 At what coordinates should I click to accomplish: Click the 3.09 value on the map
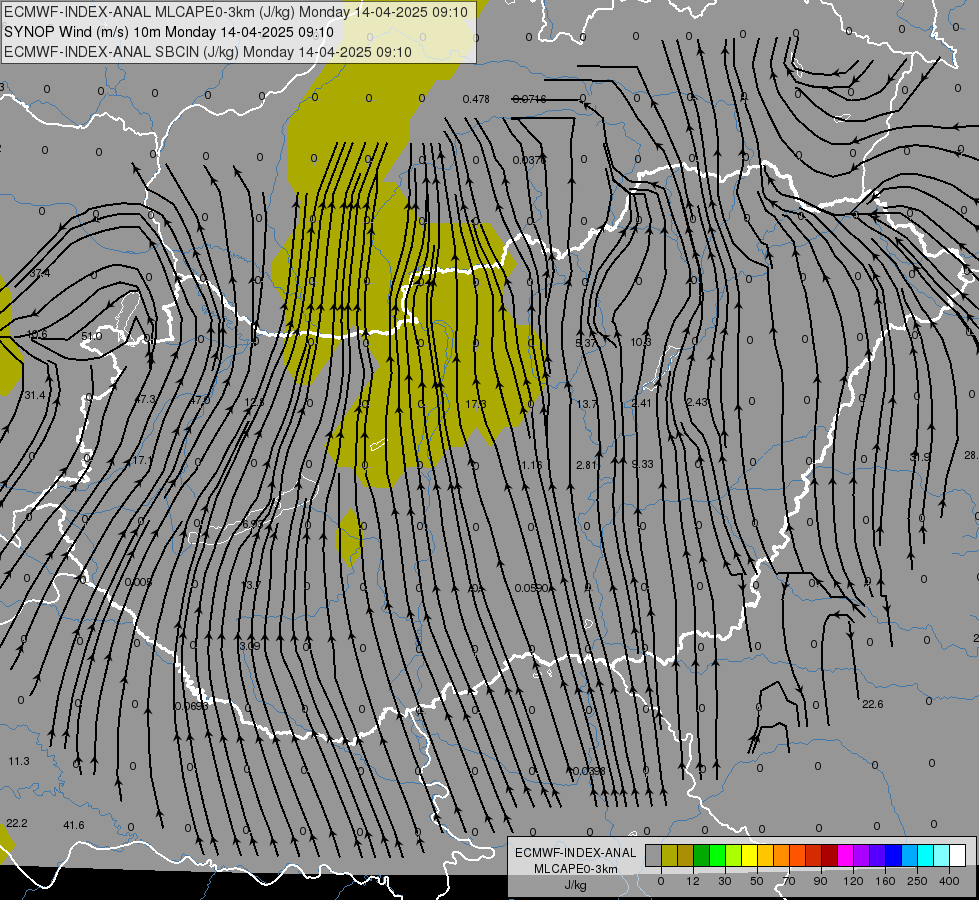point(250,645)
